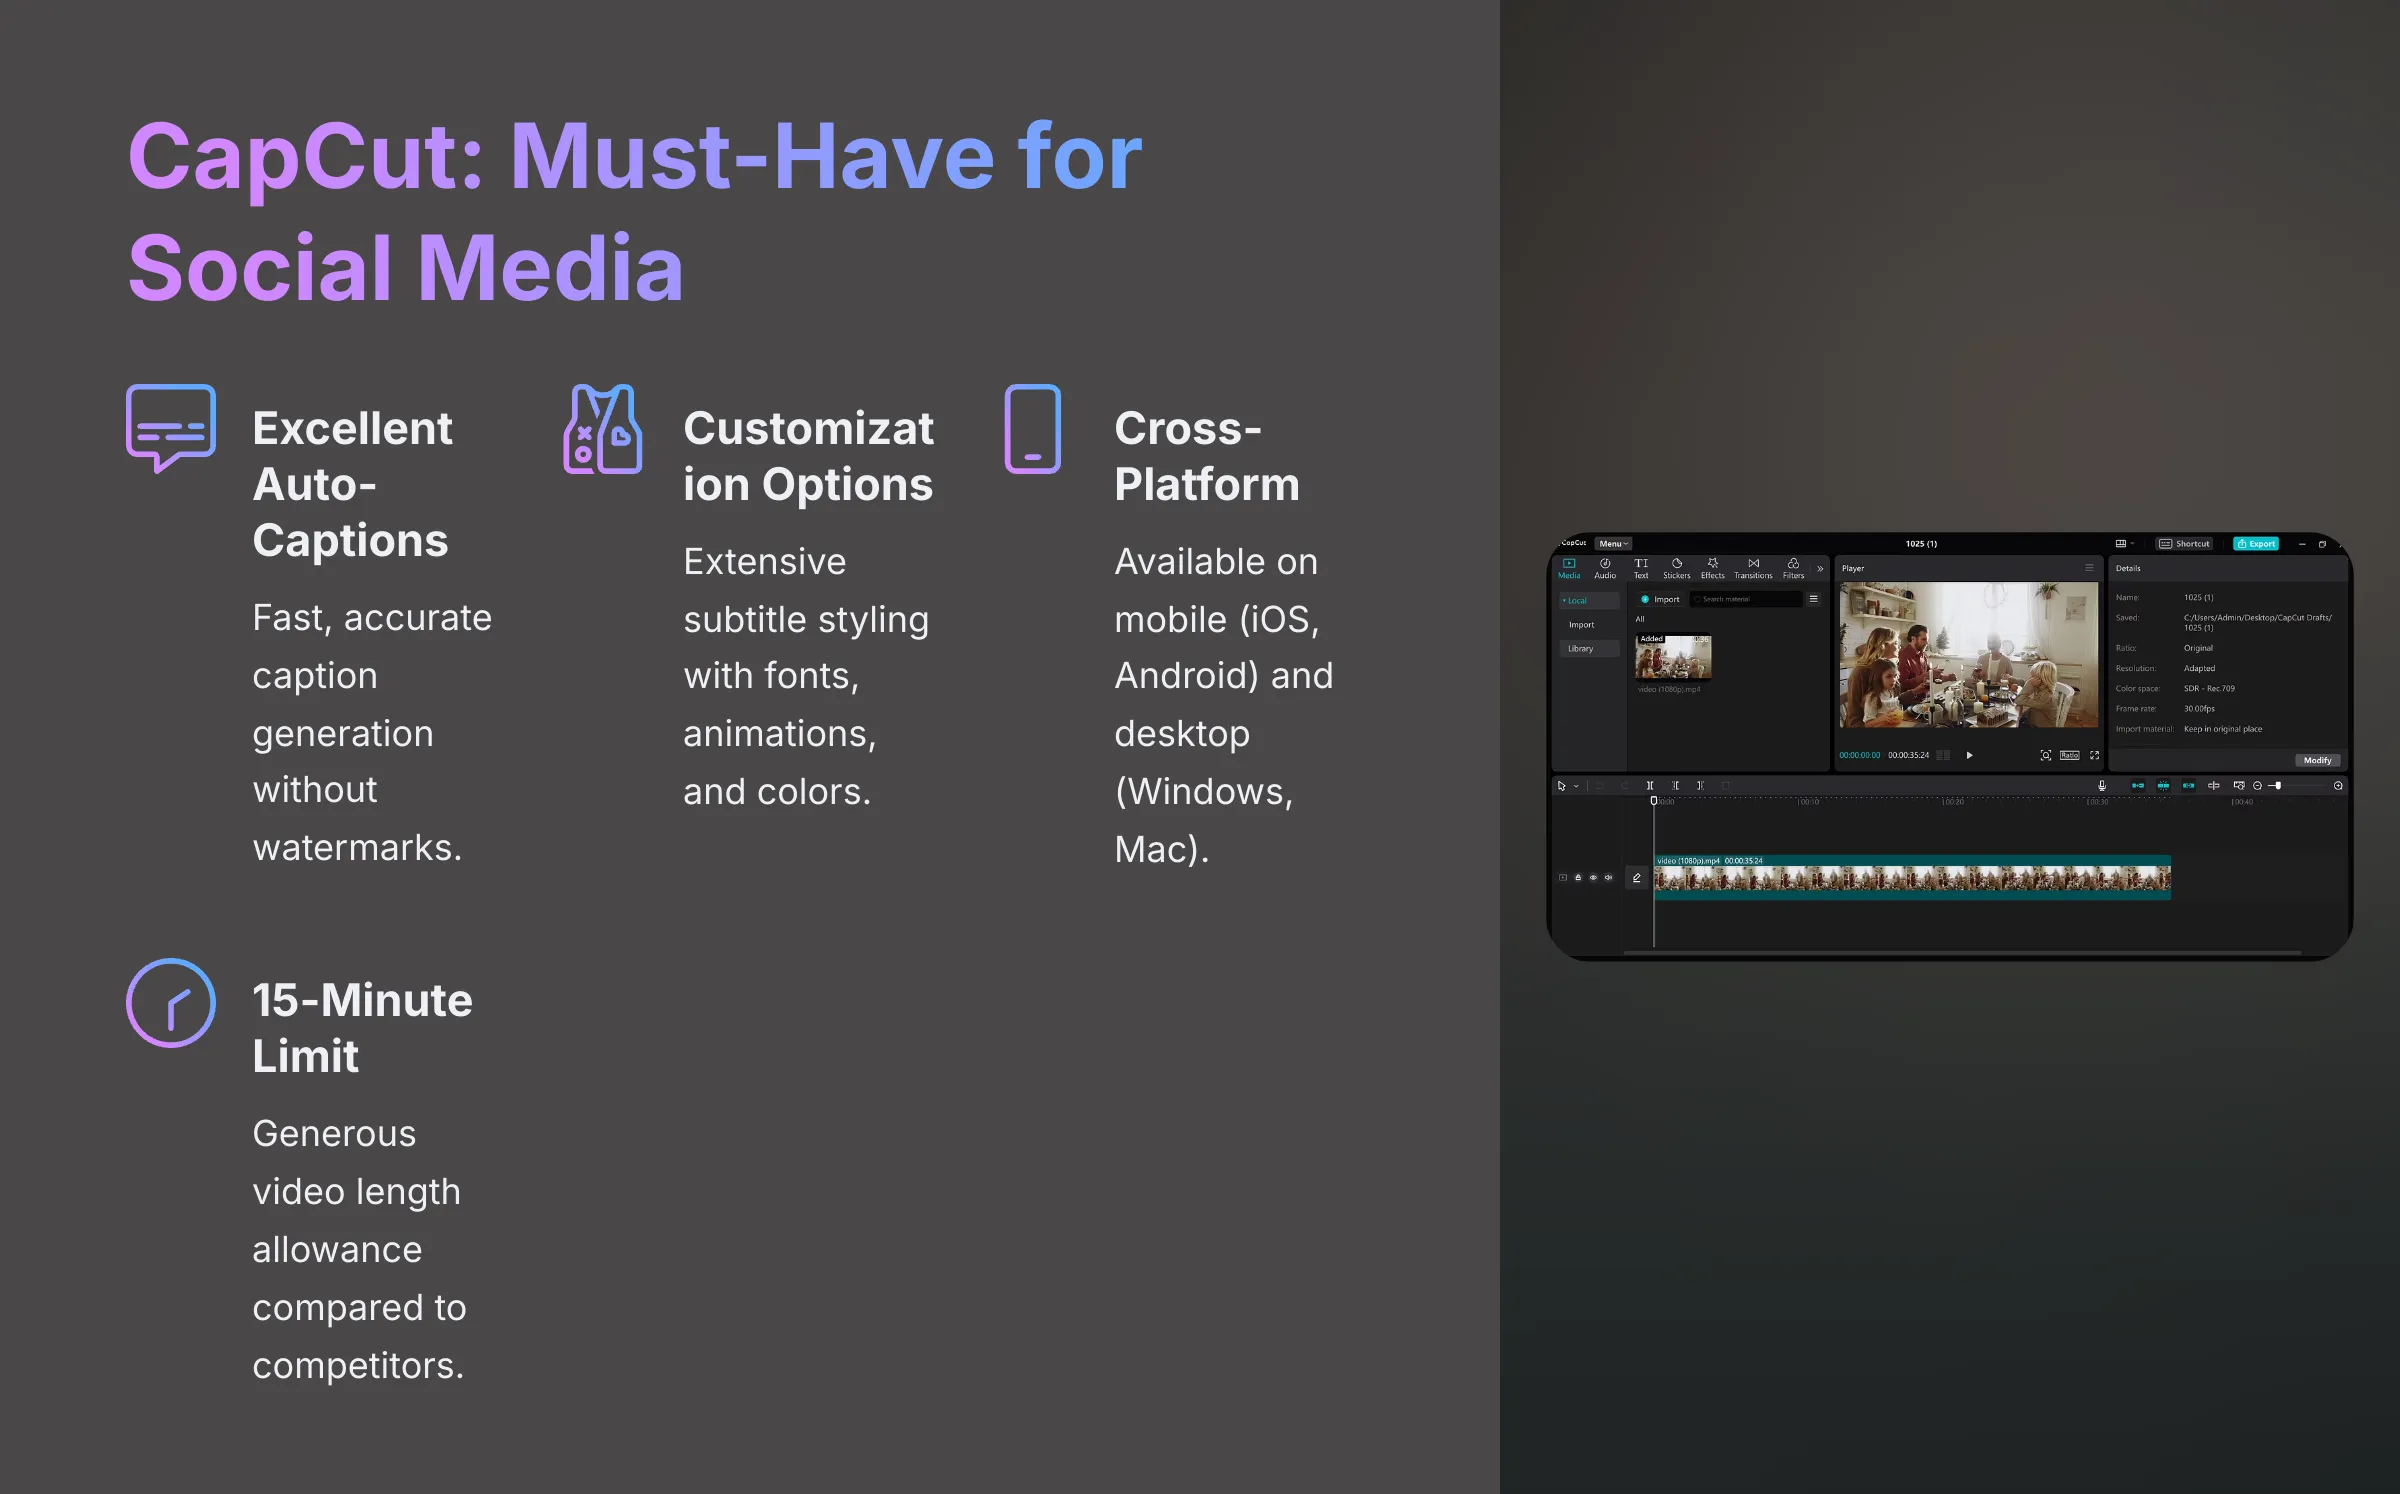2400x1494 pixels.
Task: Click the Modify button in Details
Action: (2317, 761)
